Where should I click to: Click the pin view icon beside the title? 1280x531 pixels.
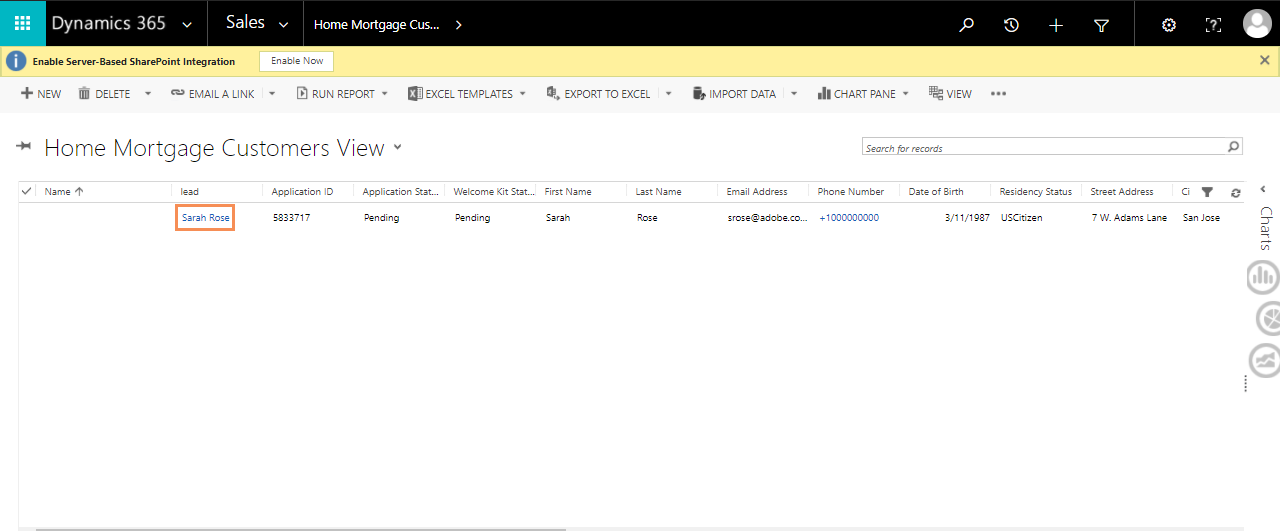click(x=24, y=147)
